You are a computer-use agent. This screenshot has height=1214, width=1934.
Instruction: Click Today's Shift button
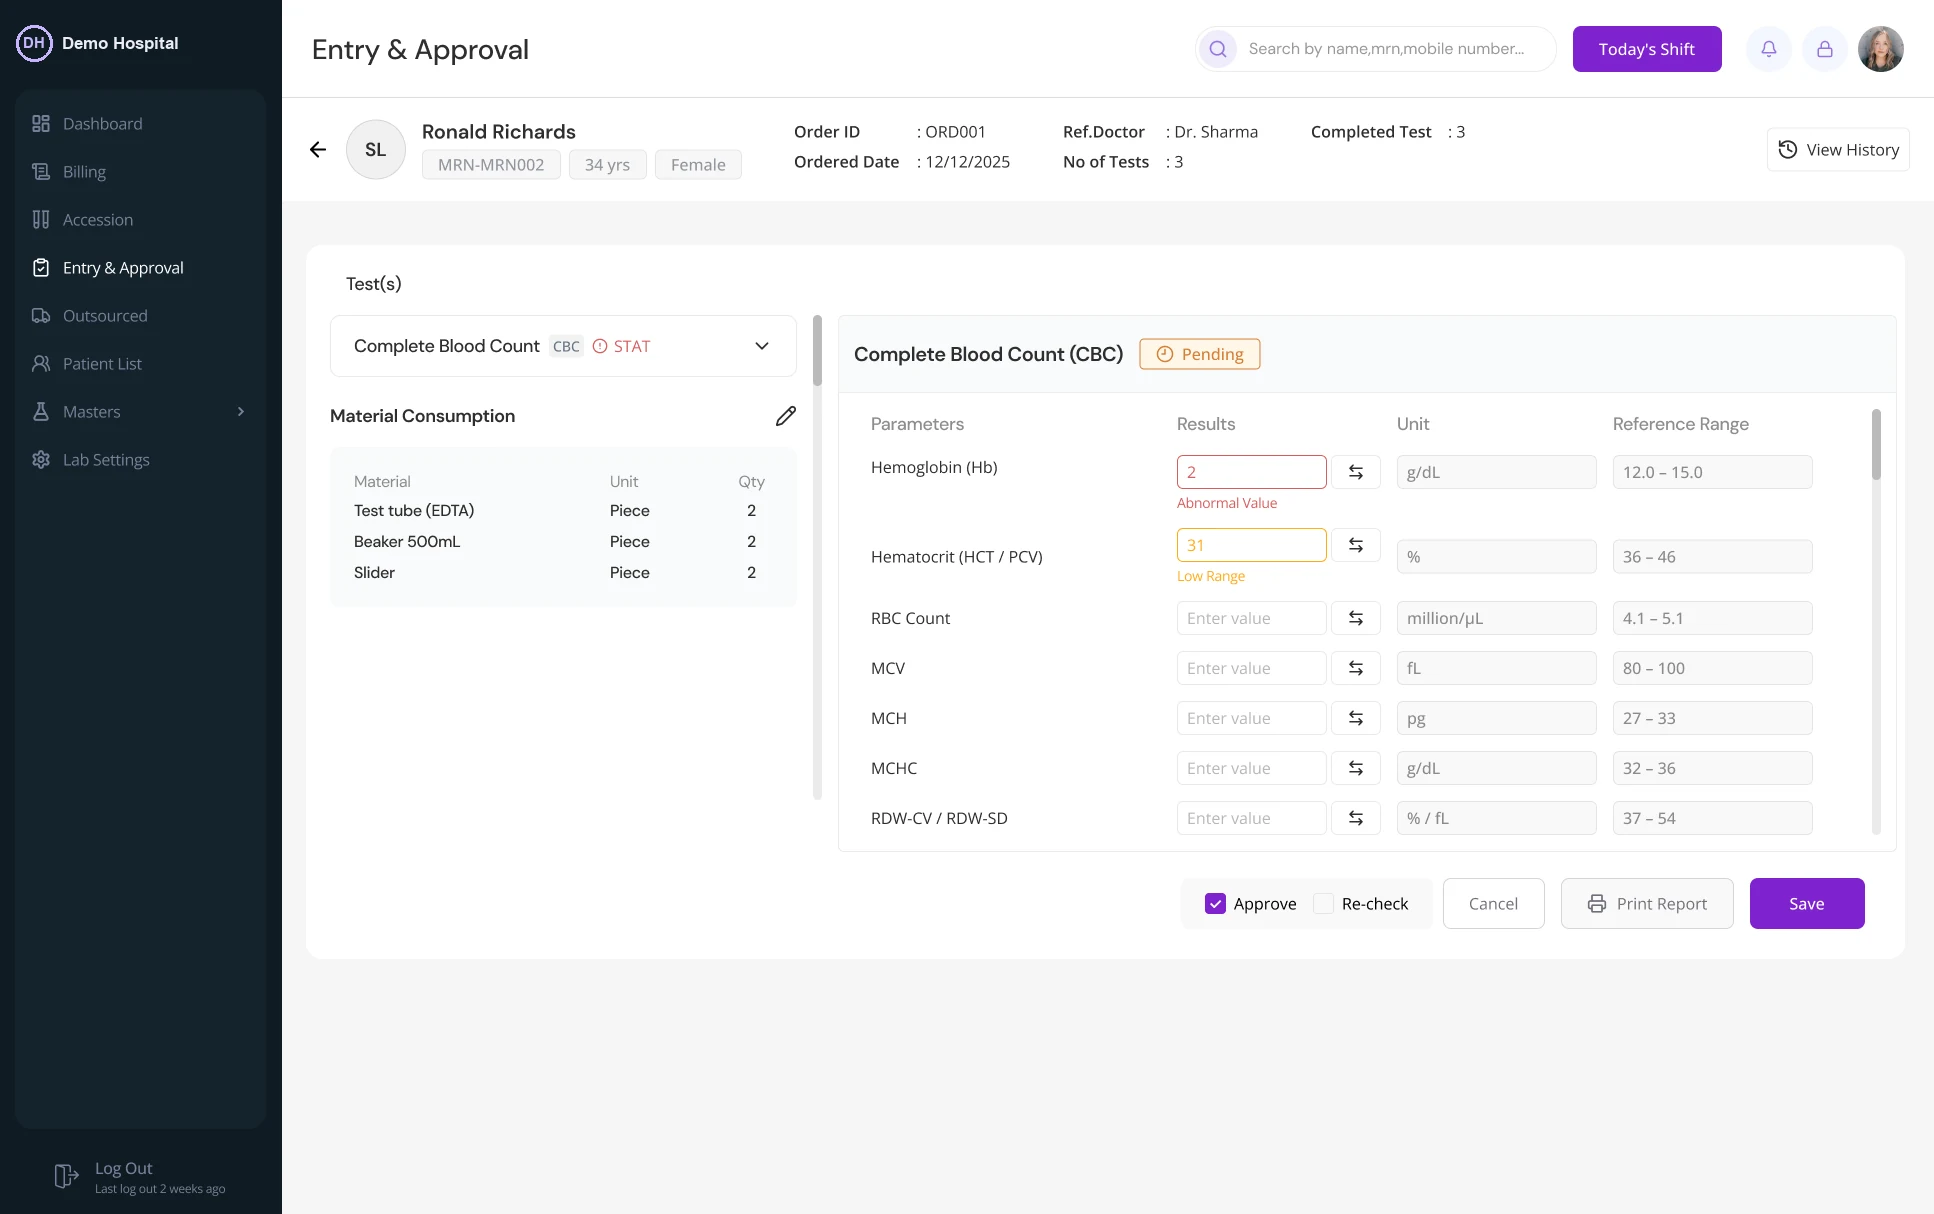1647,49
